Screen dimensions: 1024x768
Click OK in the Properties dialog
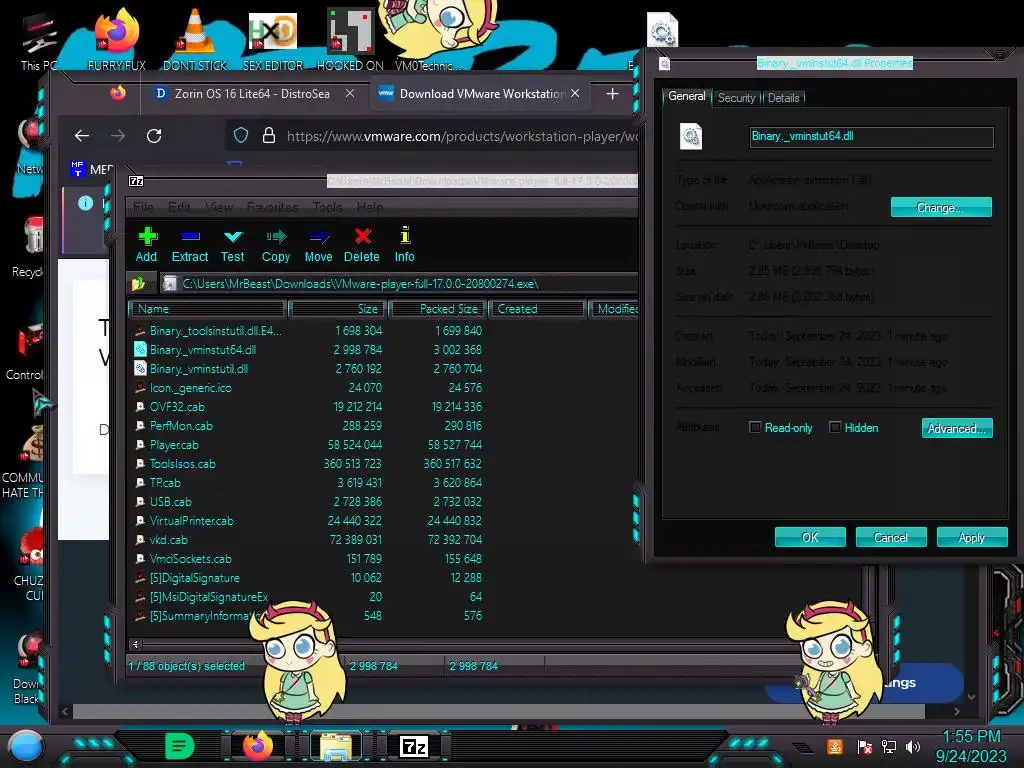tap(810, 537)
